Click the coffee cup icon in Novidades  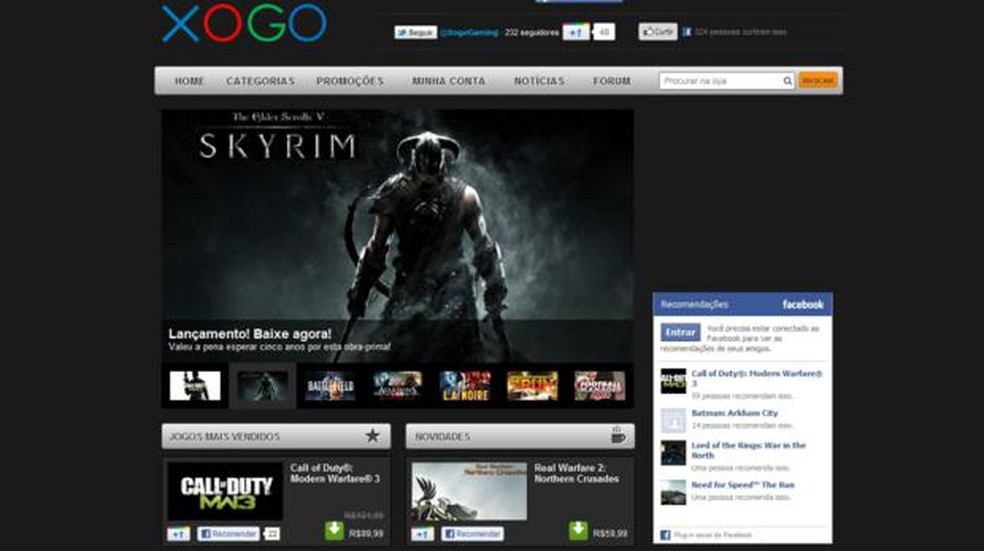(618, 435)
